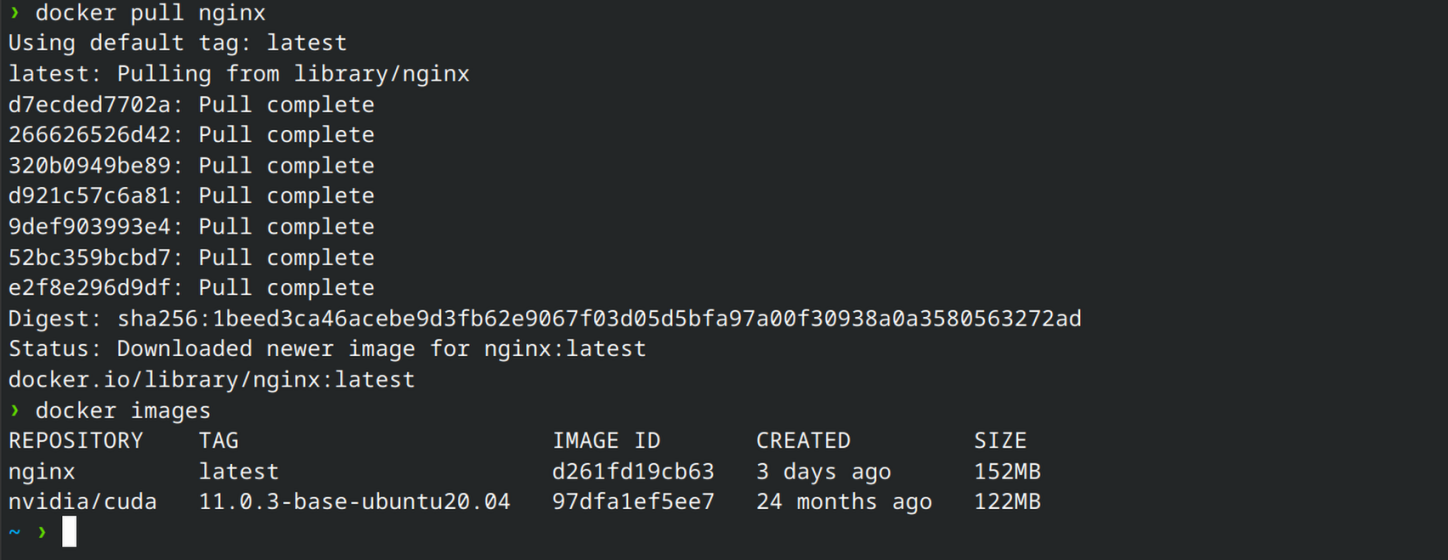Click the IMAGE ID column header

606,441
